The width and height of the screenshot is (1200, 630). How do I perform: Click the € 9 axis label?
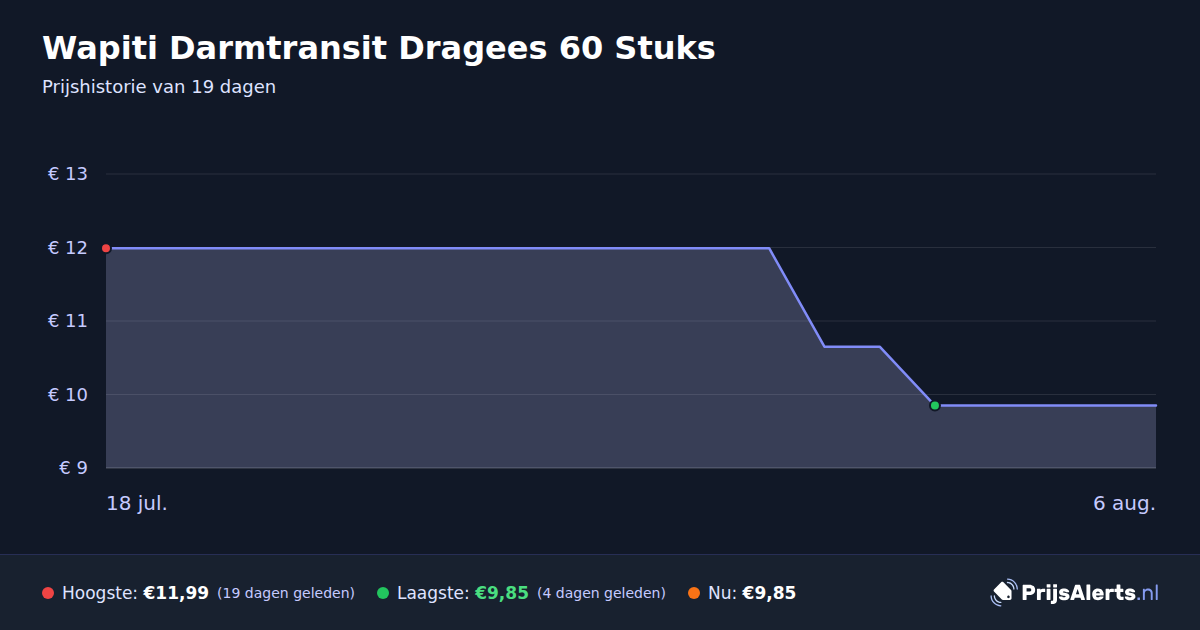click(x=73, y=468)
